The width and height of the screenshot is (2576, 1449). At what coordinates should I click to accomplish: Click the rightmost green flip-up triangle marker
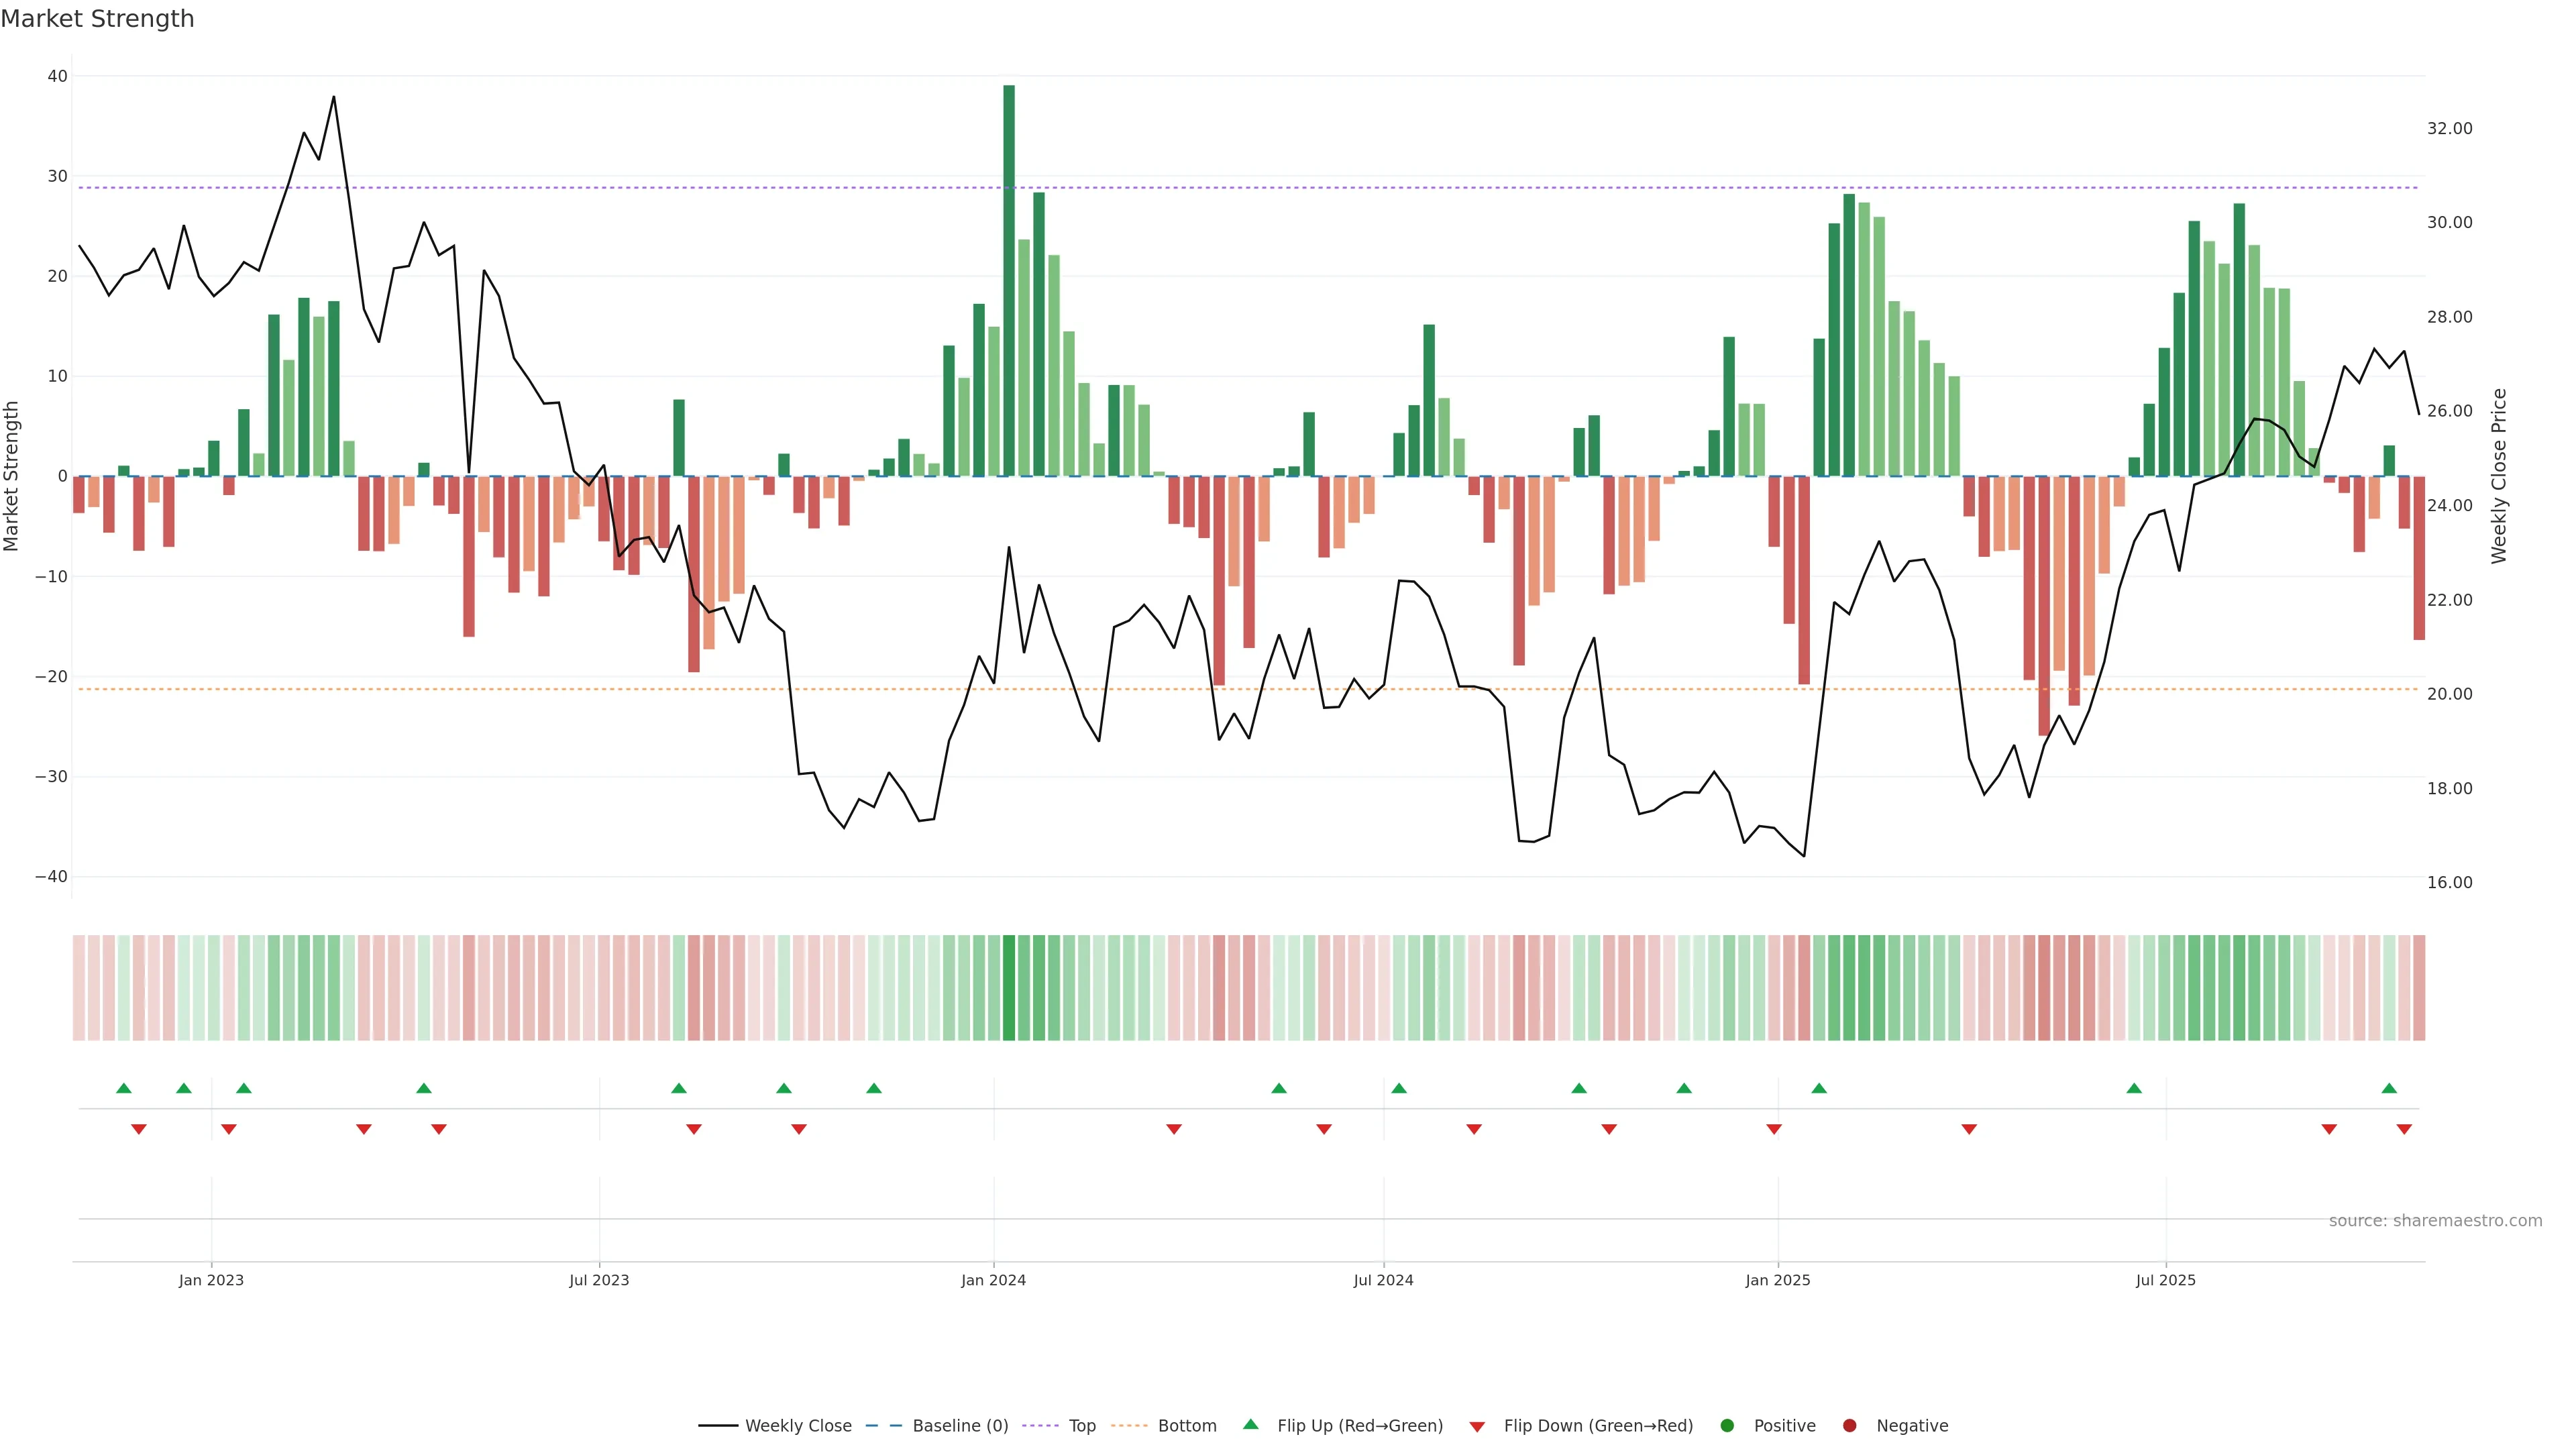point(2389,1088)
